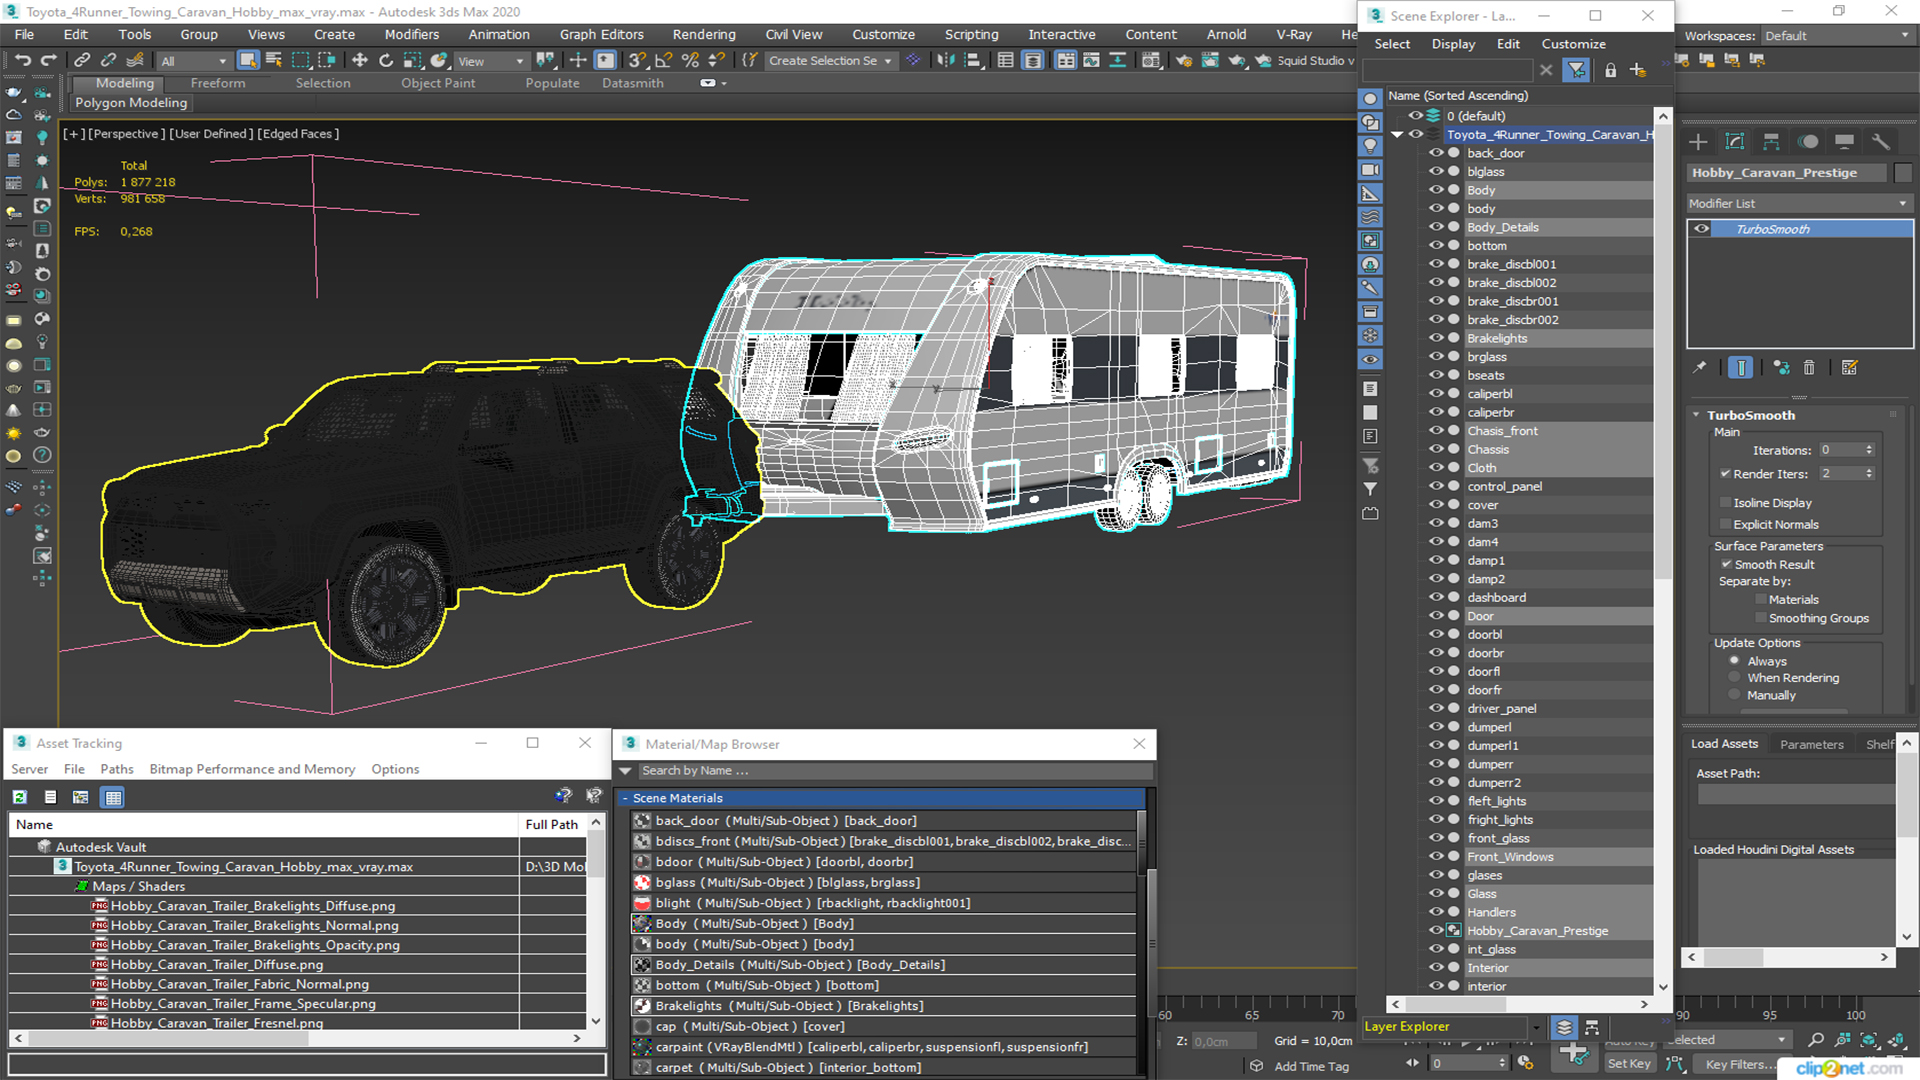
Task: Enable the Explicit Normals checkbox
Action: pos(1726,524)
